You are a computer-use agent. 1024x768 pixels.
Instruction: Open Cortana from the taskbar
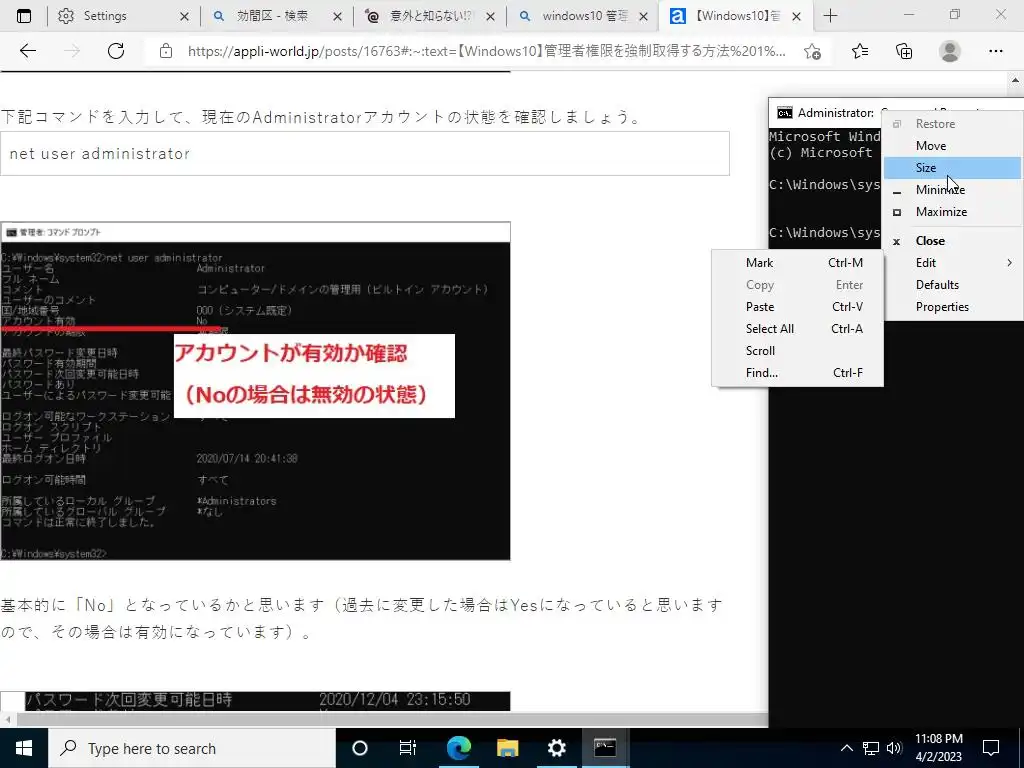coord(360,748)
